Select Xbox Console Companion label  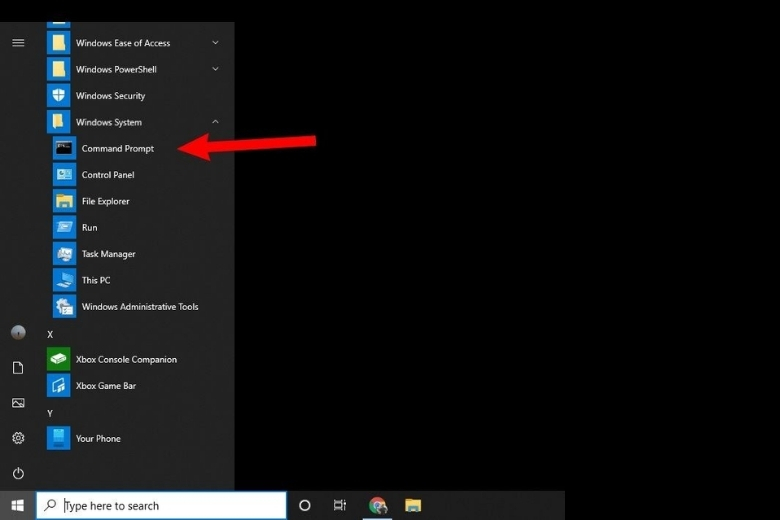coord(126,359)
